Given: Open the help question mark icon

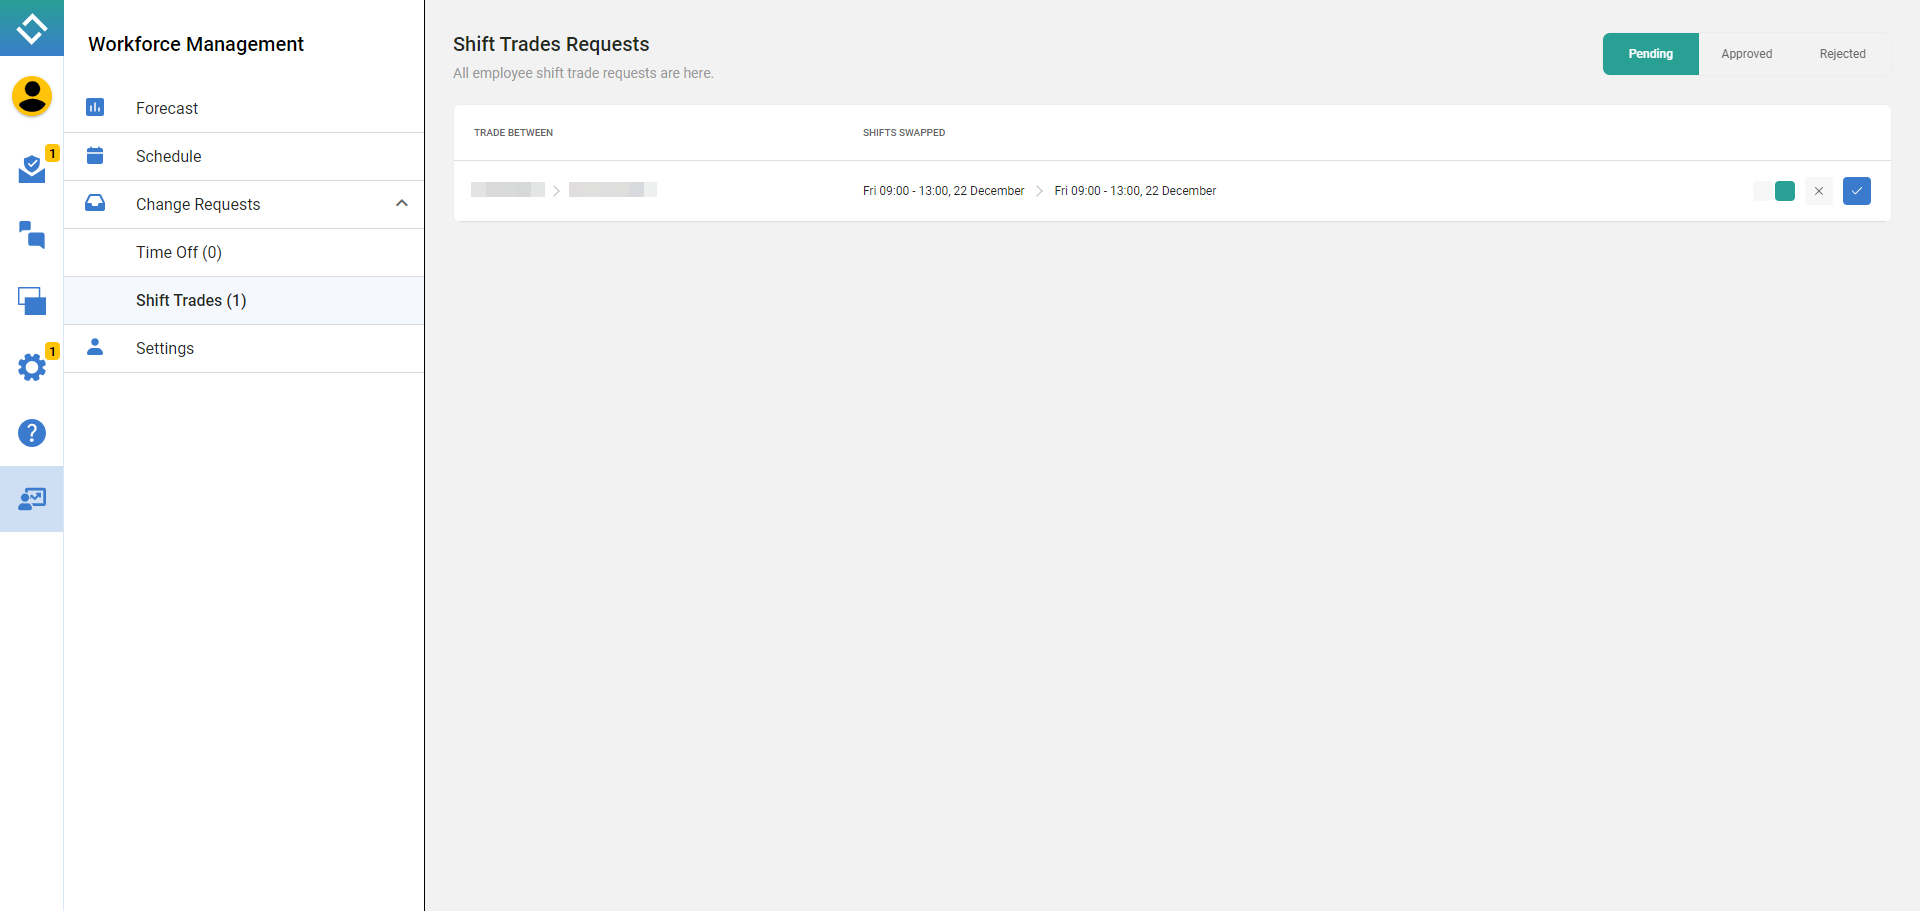Looking at the screenshot, I should tap(32, 433).
